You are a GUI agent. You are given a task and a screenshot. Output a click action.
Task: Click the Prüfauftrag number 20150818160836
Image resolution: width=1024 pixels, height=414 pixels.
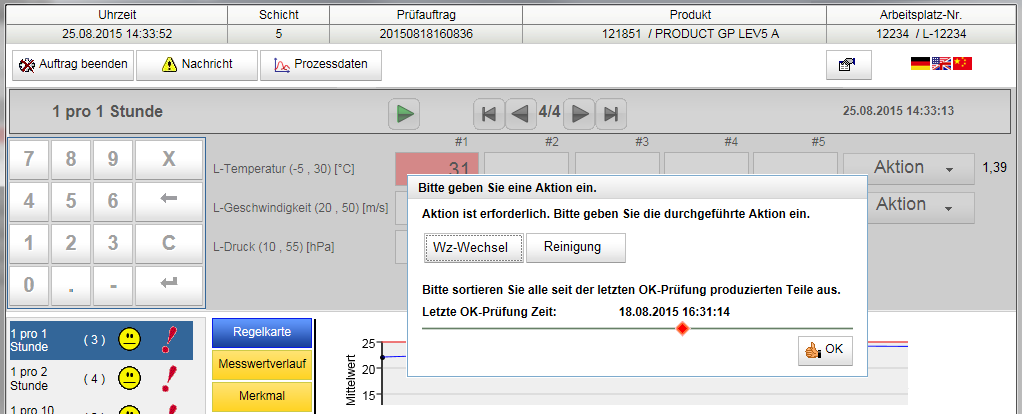[426, 34]
